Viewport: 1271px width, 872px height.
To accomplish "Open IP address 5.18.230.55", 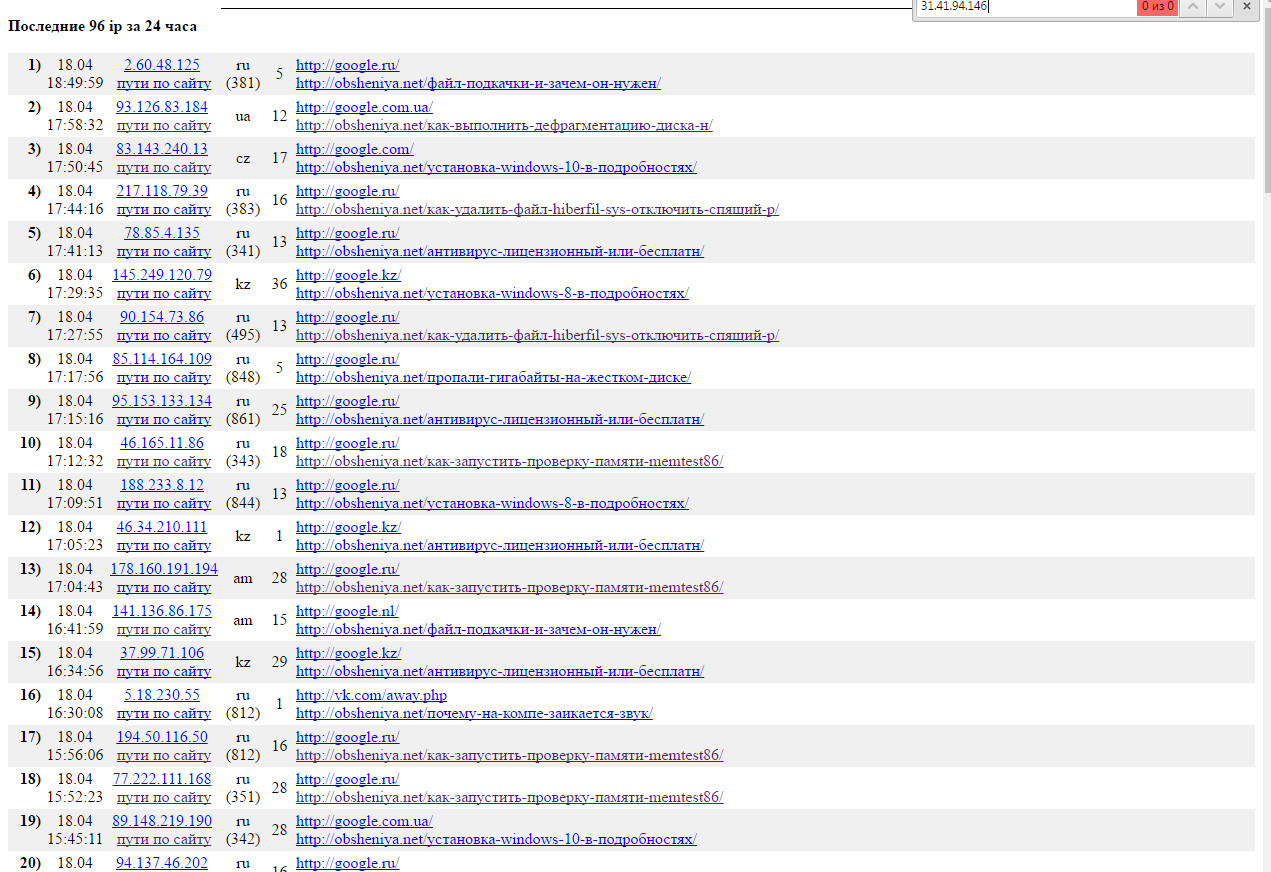I will (162, 695).
